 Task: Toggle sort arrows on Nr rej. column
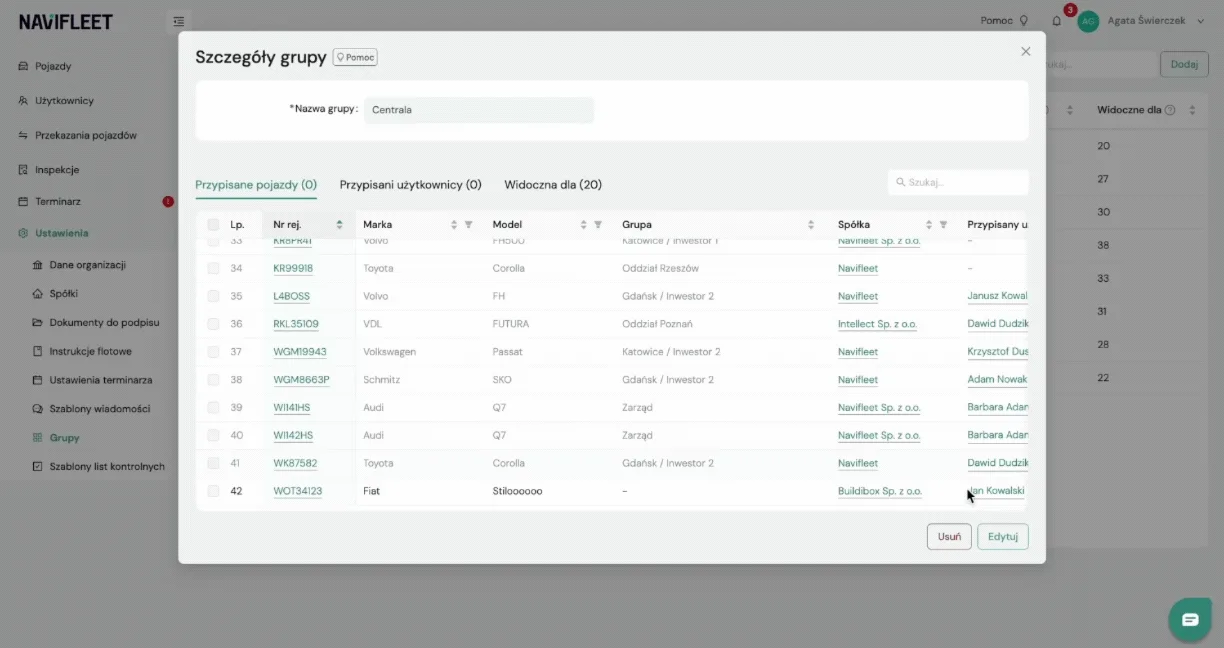tap(339, 225)
